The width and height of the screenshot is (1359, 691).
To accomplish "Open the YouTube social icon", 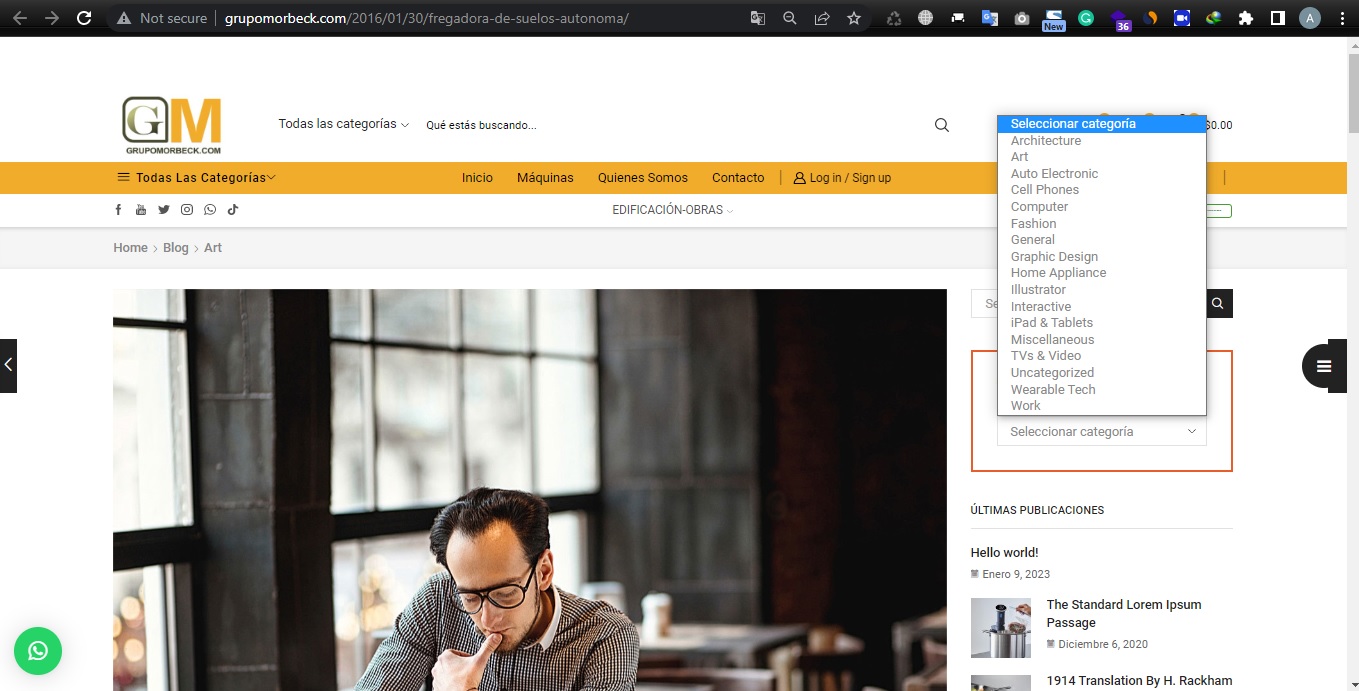I will tap(141, 210).
